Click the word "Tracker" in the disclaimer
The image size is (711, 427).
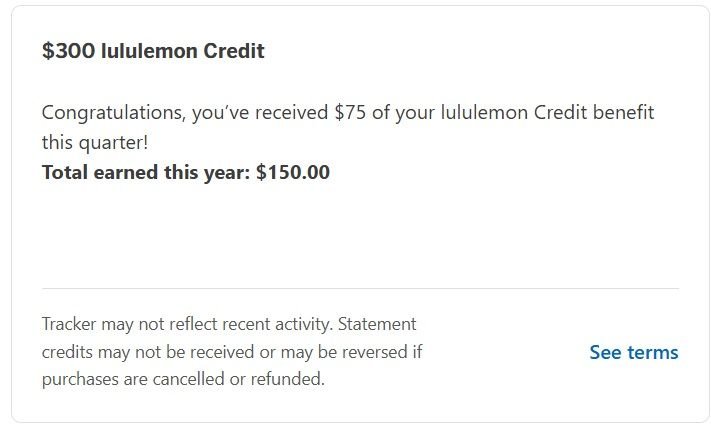(69, 325)
